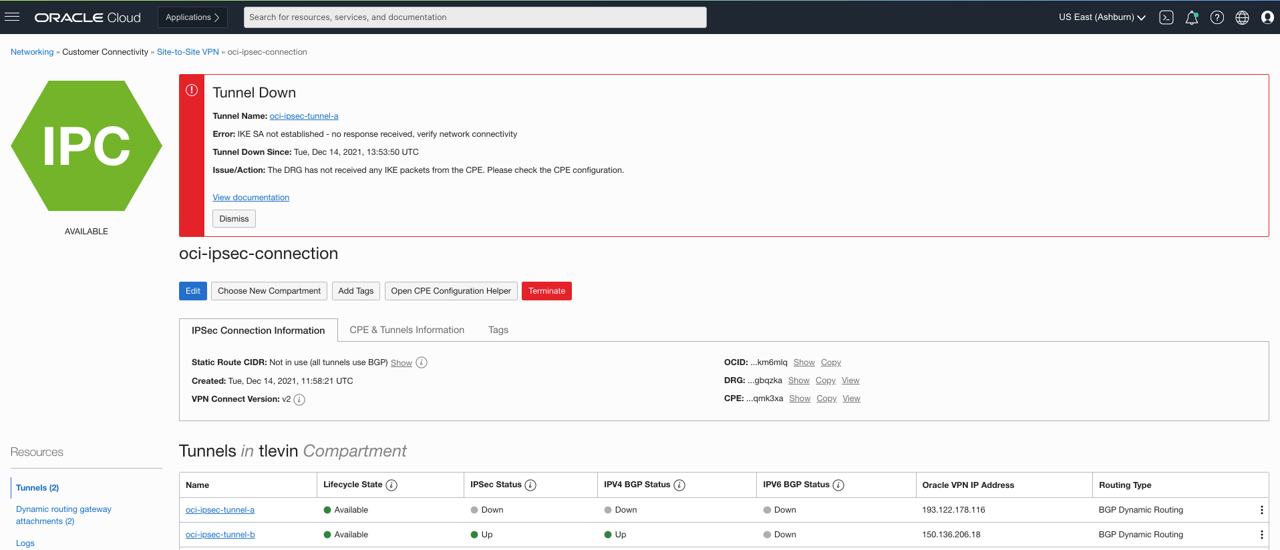Show the full OCID

804,363
